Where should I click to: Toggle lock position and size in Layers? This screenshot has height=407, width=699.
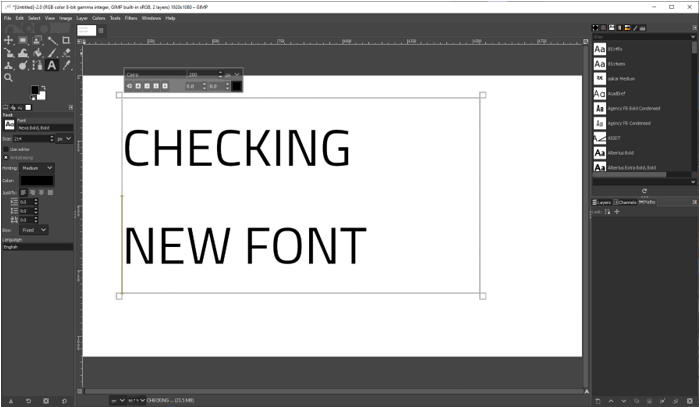(x=617, y=212)
